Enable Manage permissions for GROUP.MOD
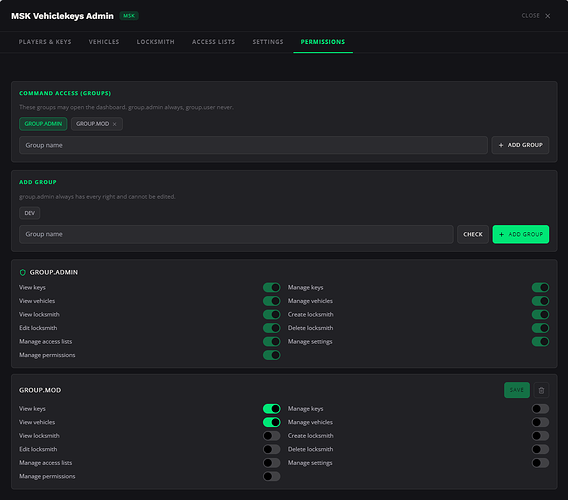 (x=272, y=476)
